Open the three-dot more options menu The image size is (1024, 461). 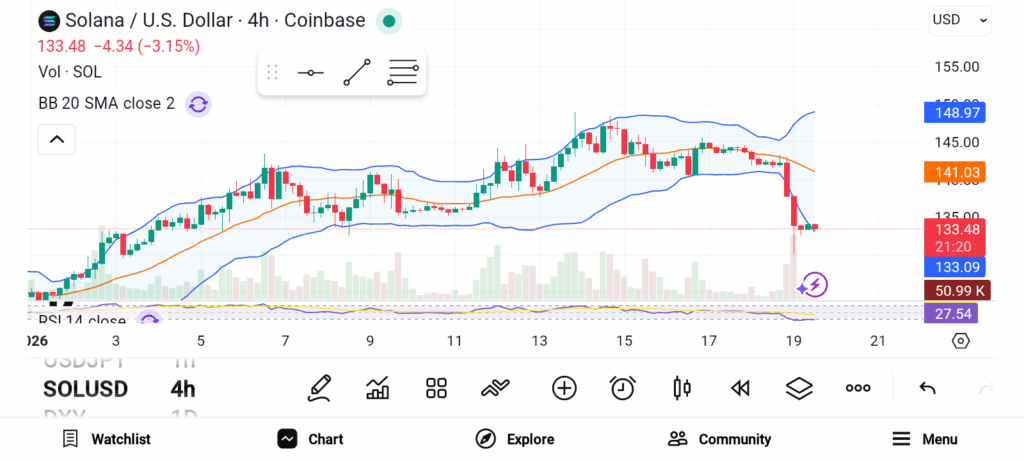click(858, 388)
